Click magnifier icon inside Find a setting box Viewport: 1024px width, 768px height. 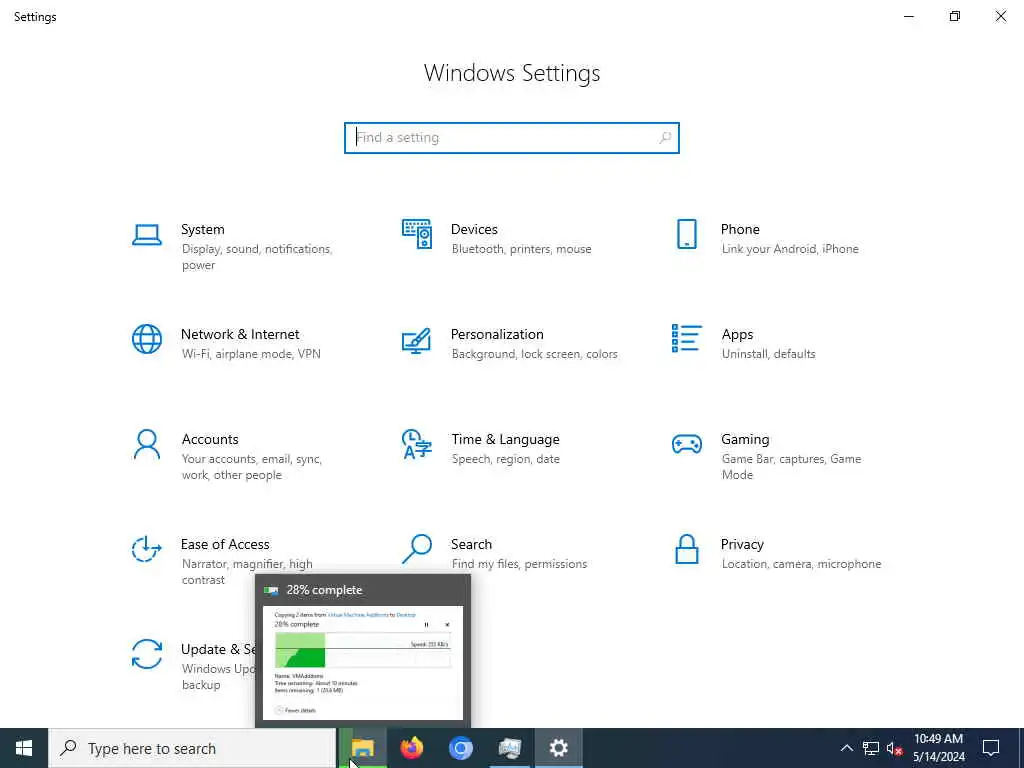pyautogui.click(x=665, y=138)
